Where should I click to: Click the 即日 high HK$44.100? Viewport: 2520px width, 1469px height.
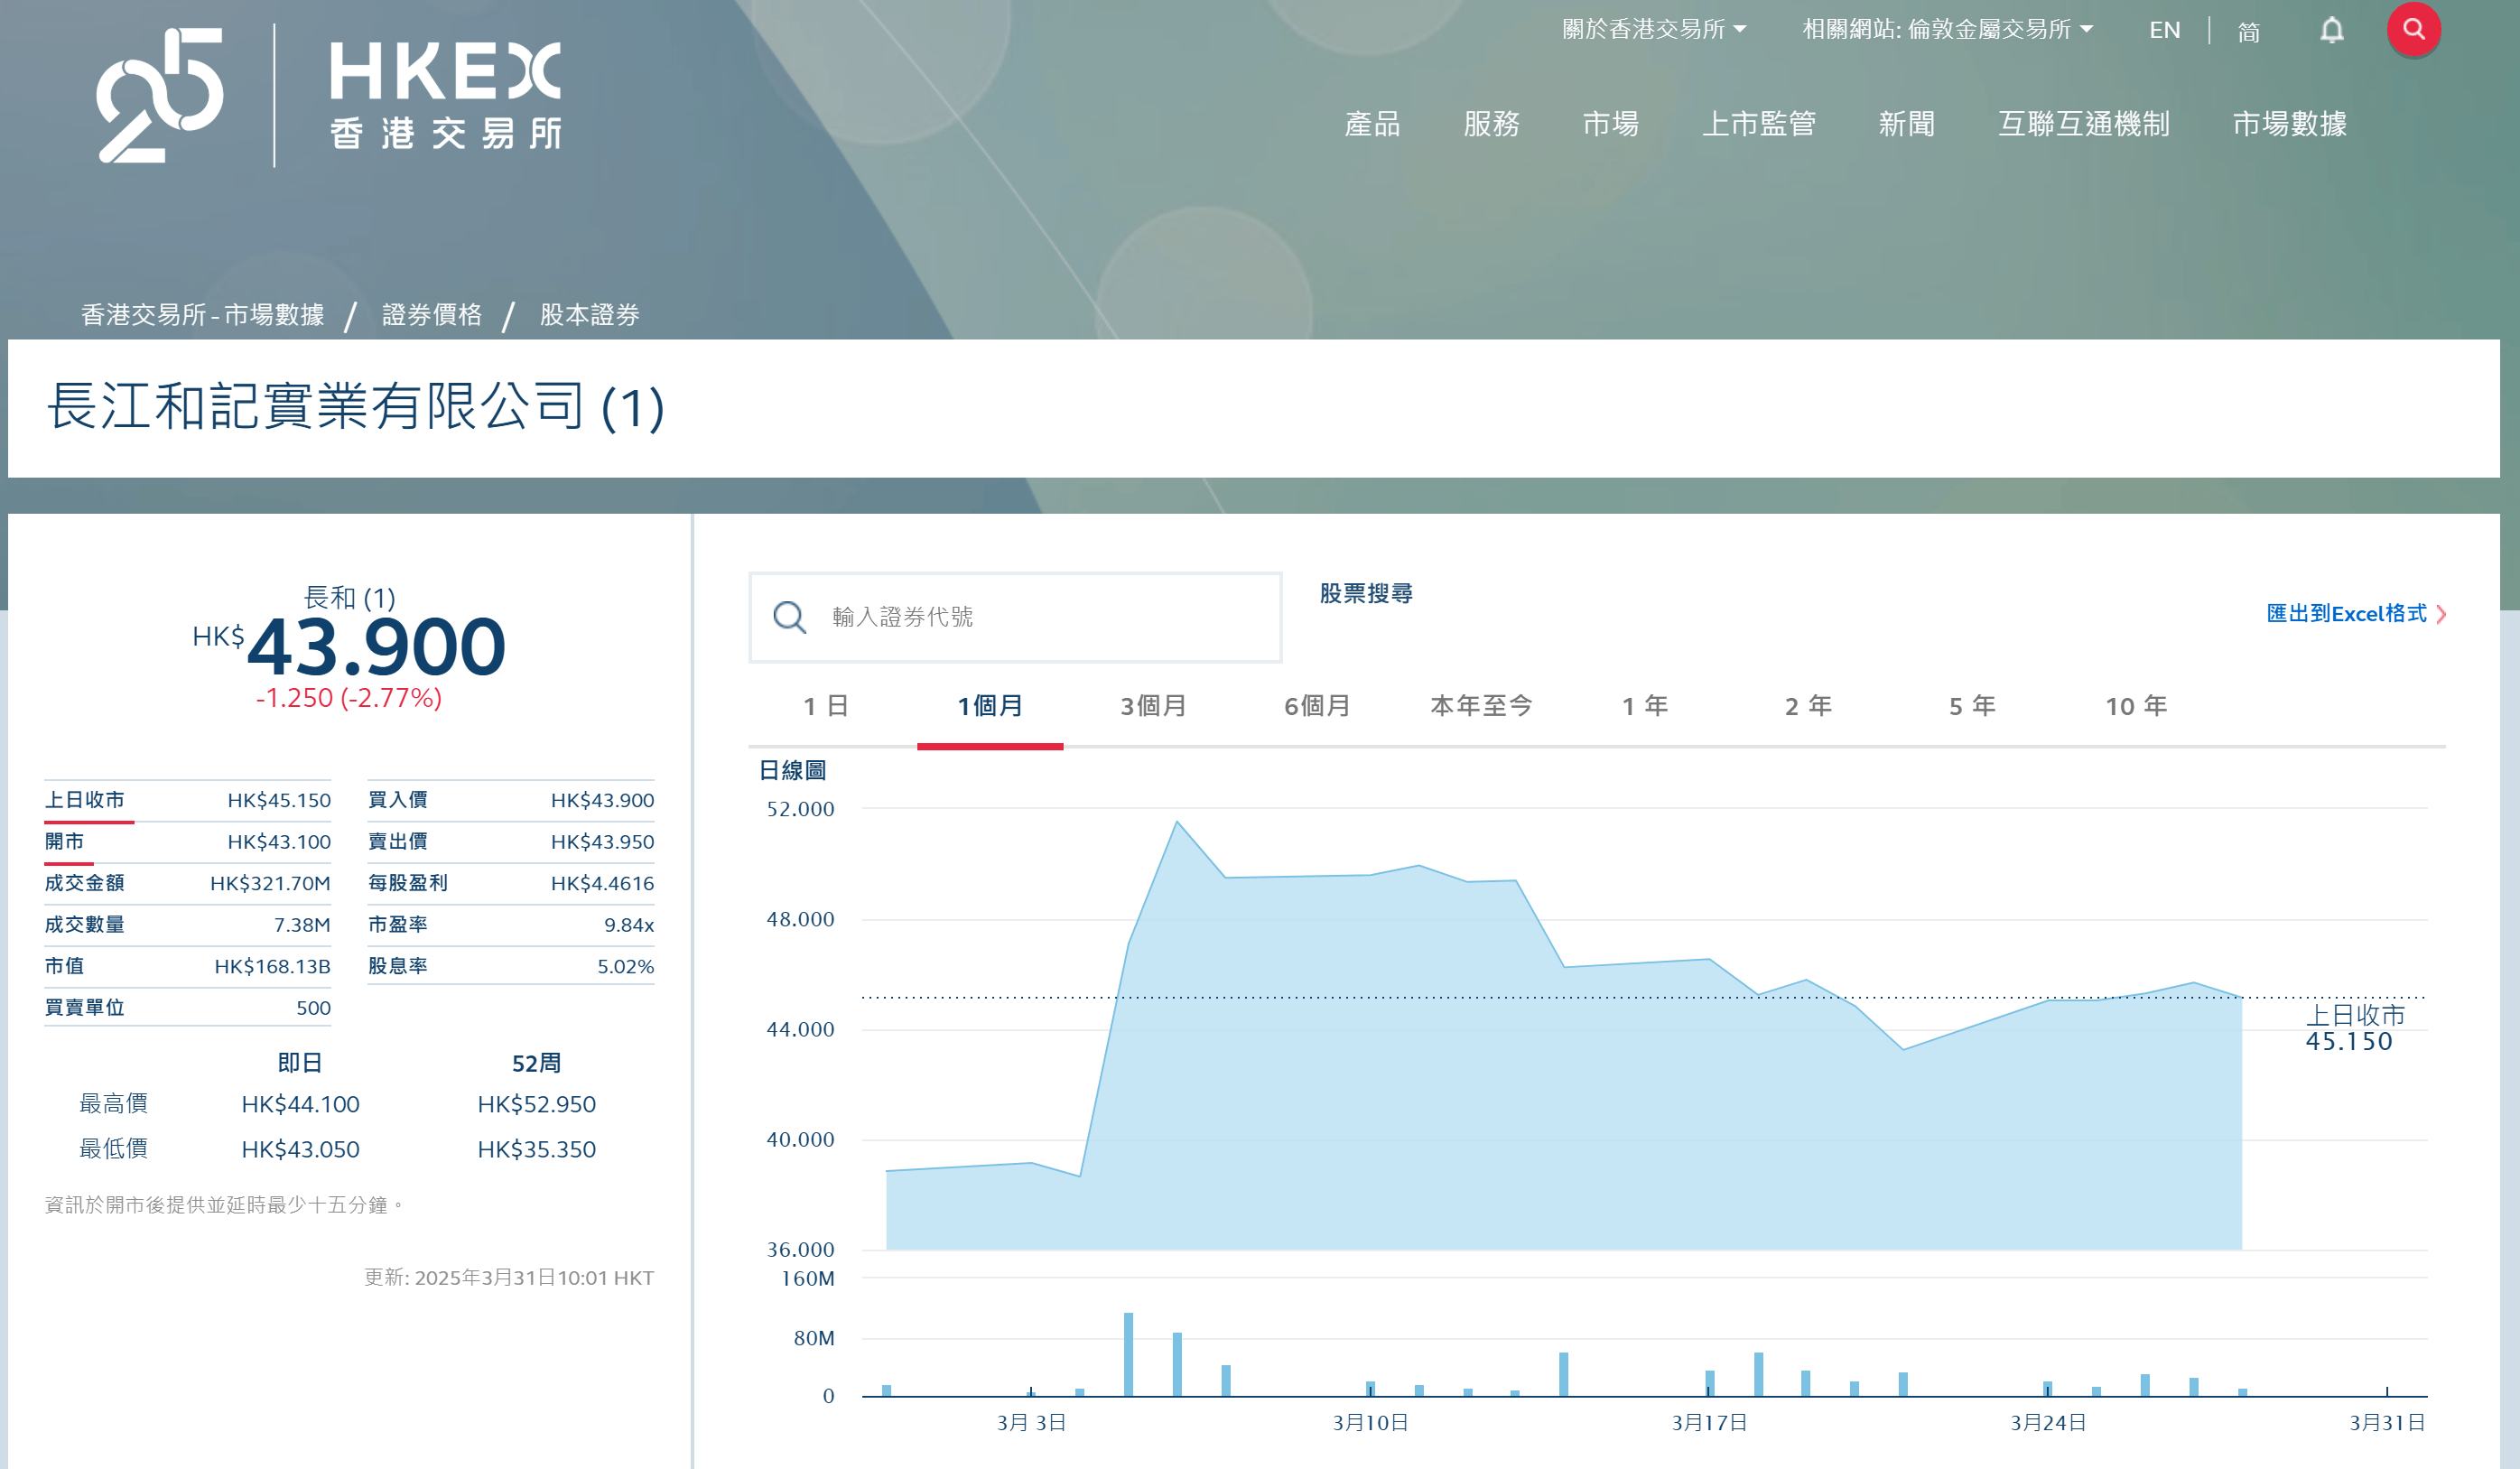coord(300,1105)
